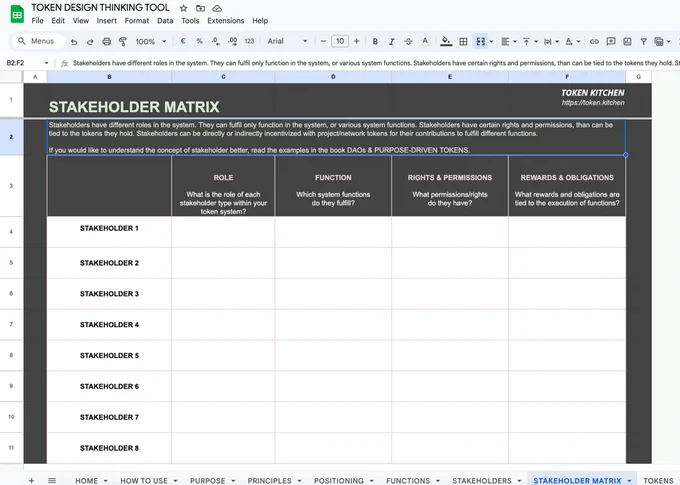
Task: Open the File menu
Action: pyautogui.click(x=37, y=21)
